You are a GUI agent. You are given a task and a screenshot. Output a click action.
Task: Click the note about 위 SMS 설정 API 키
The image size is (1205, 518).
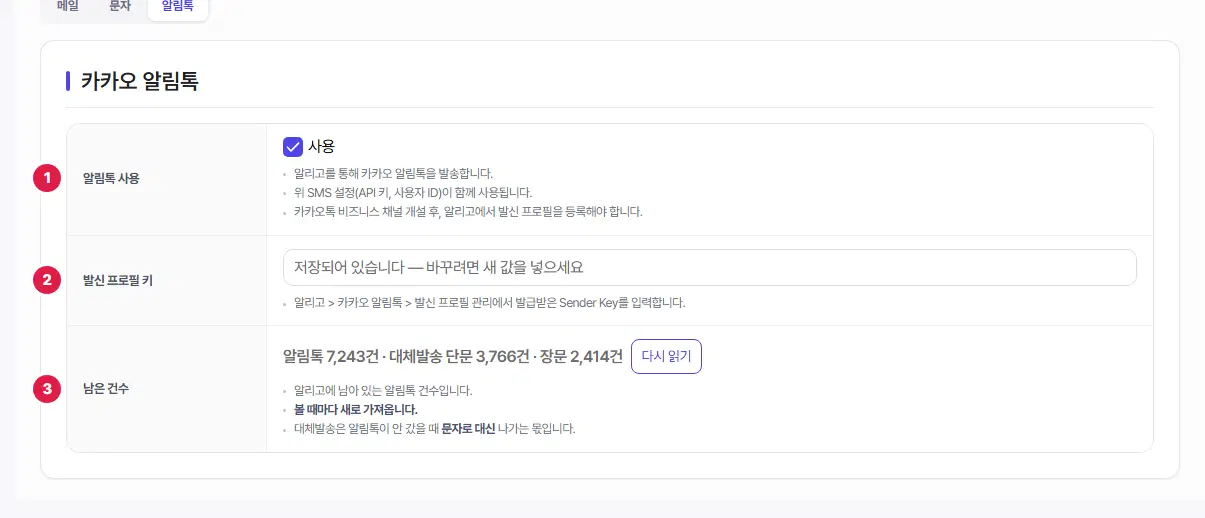[413, 192]
